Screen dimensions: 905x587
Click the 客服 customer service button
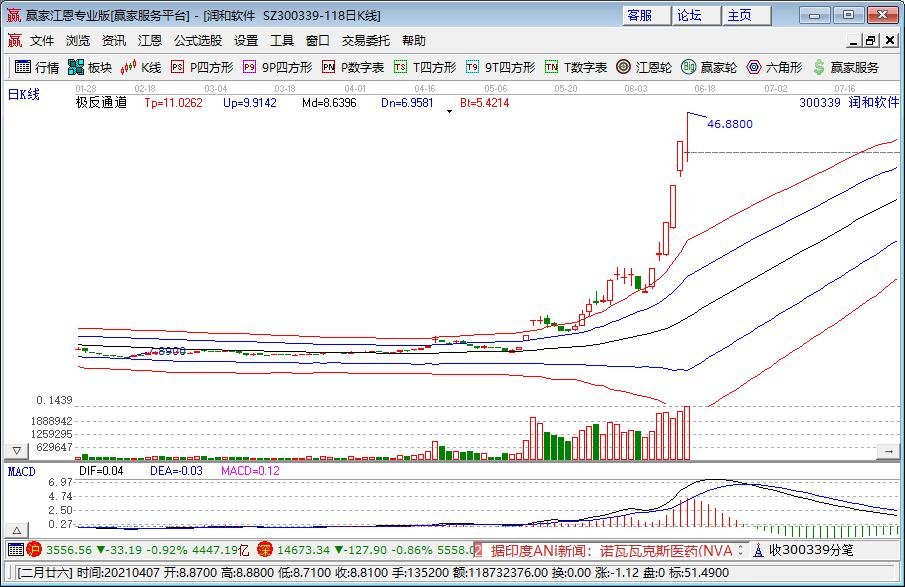(x=646, y=16)
